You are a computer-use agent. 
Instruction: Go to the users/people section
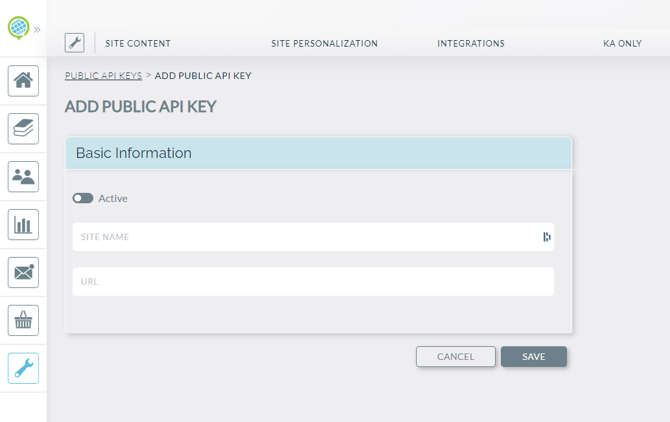point(23,177)
